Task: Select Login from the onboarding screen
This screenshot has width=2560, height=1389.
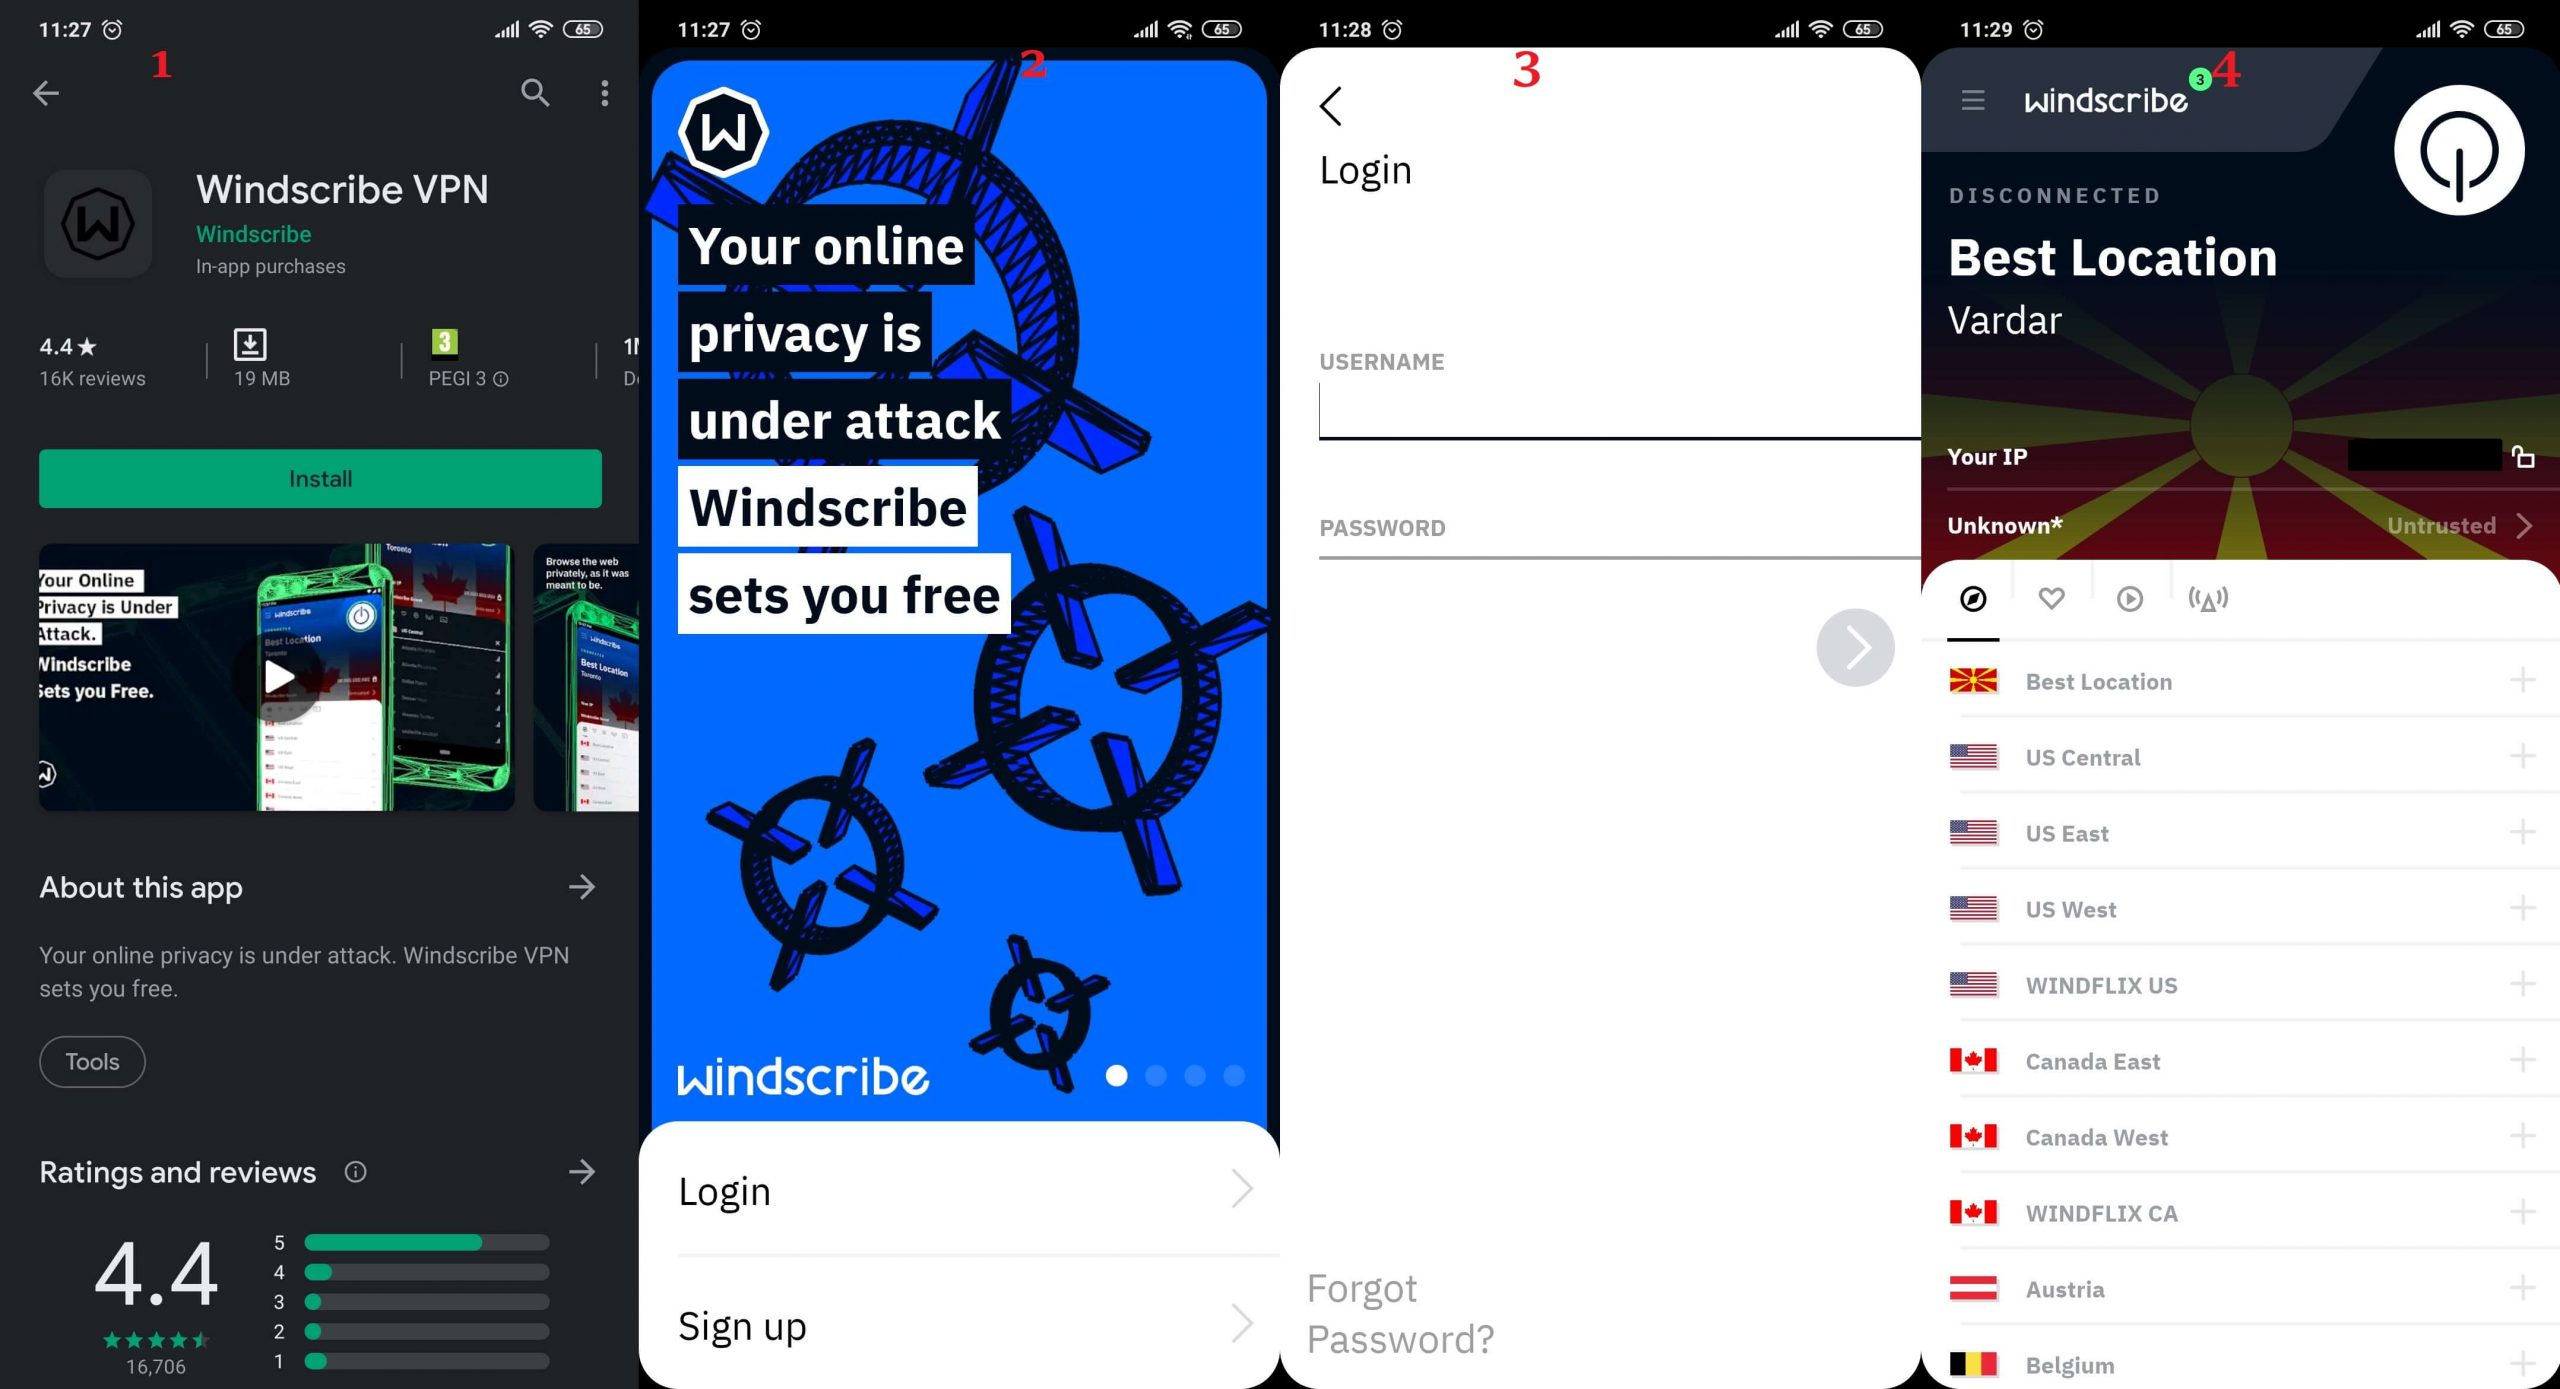Action: pyautogui.click(x=961, y=1189)
